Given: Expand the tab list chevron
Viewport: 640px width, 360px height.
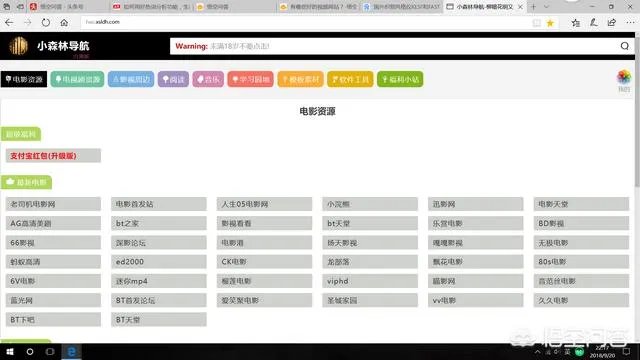Looking at the screenshot, I should (x=546, y=7).
